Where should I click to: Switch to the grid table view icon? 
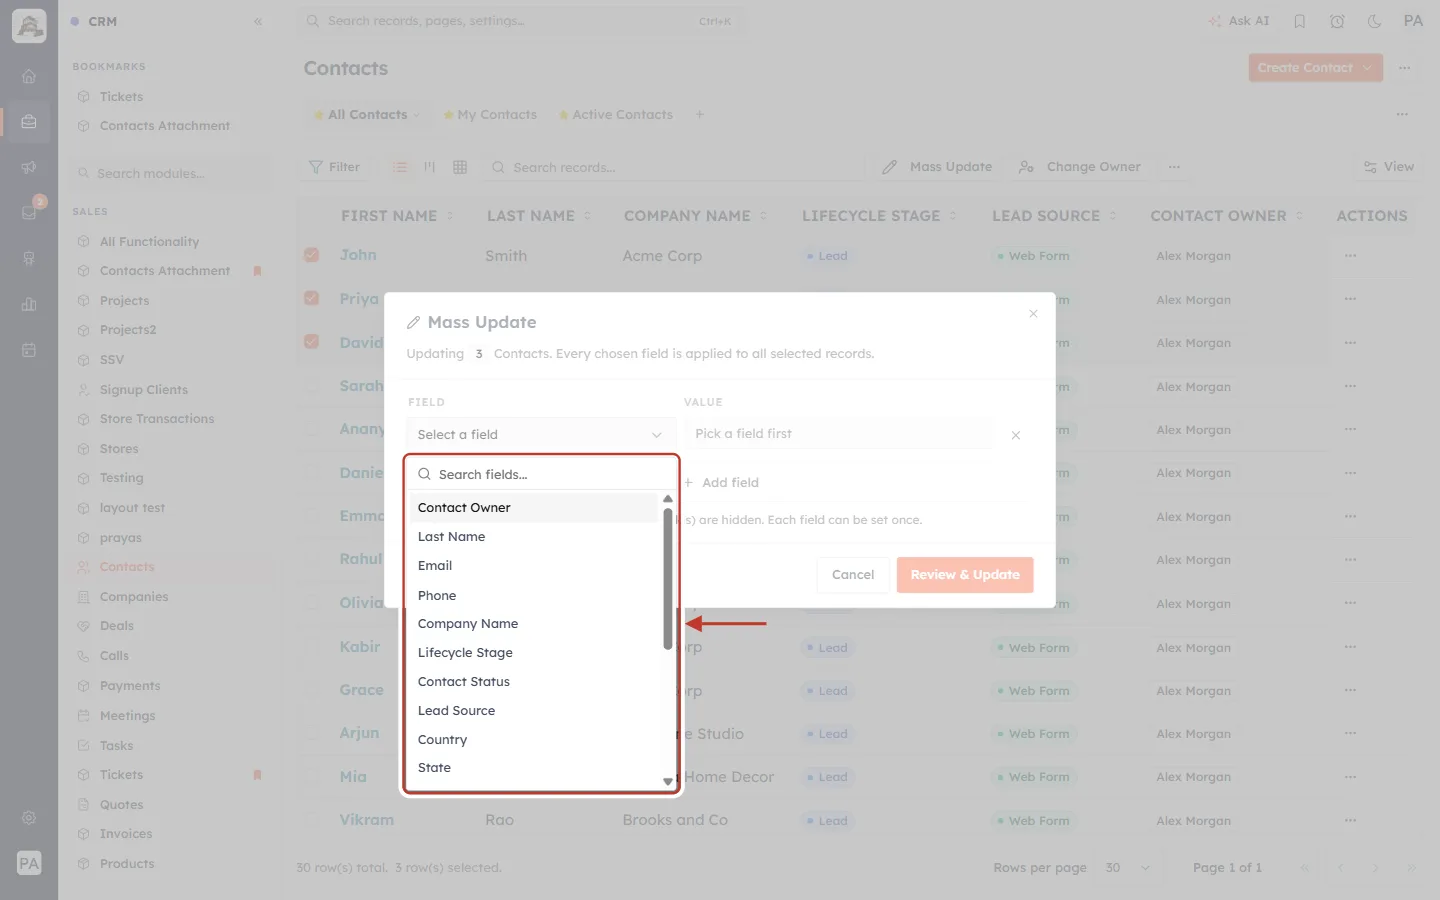[x=460, y=167]
